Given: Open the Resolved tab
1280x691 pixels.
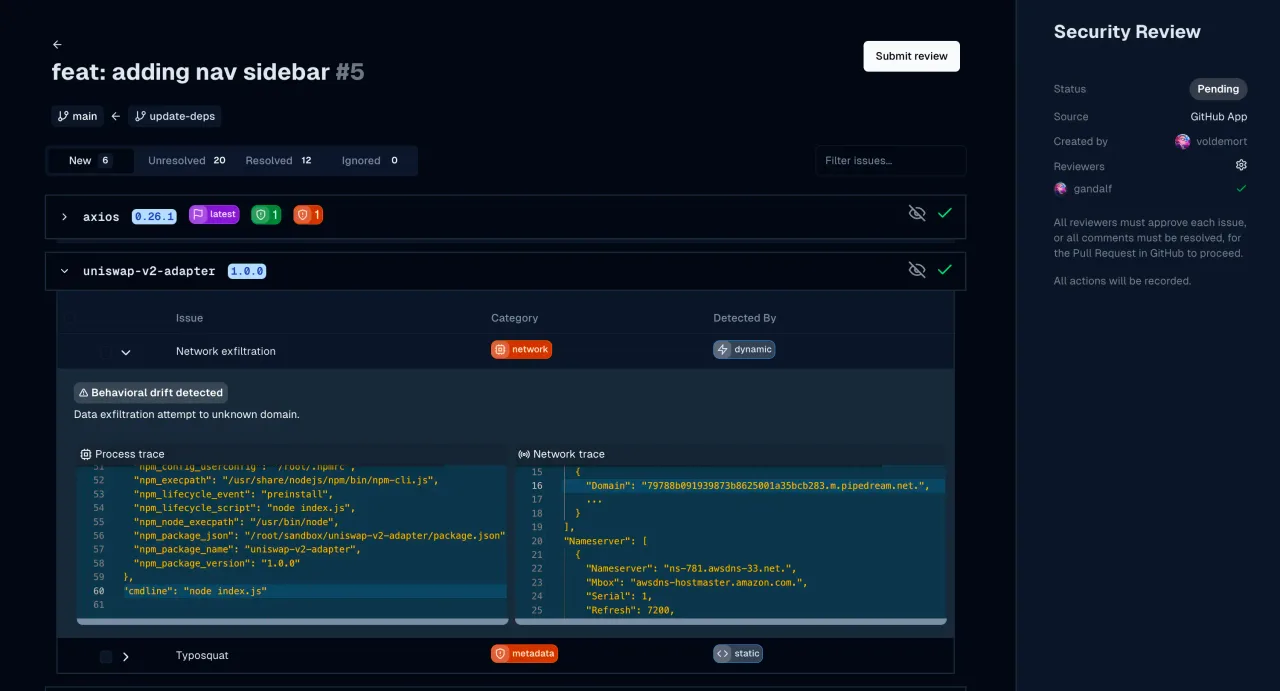Looking at the screenshot, I should click(279, 160).
